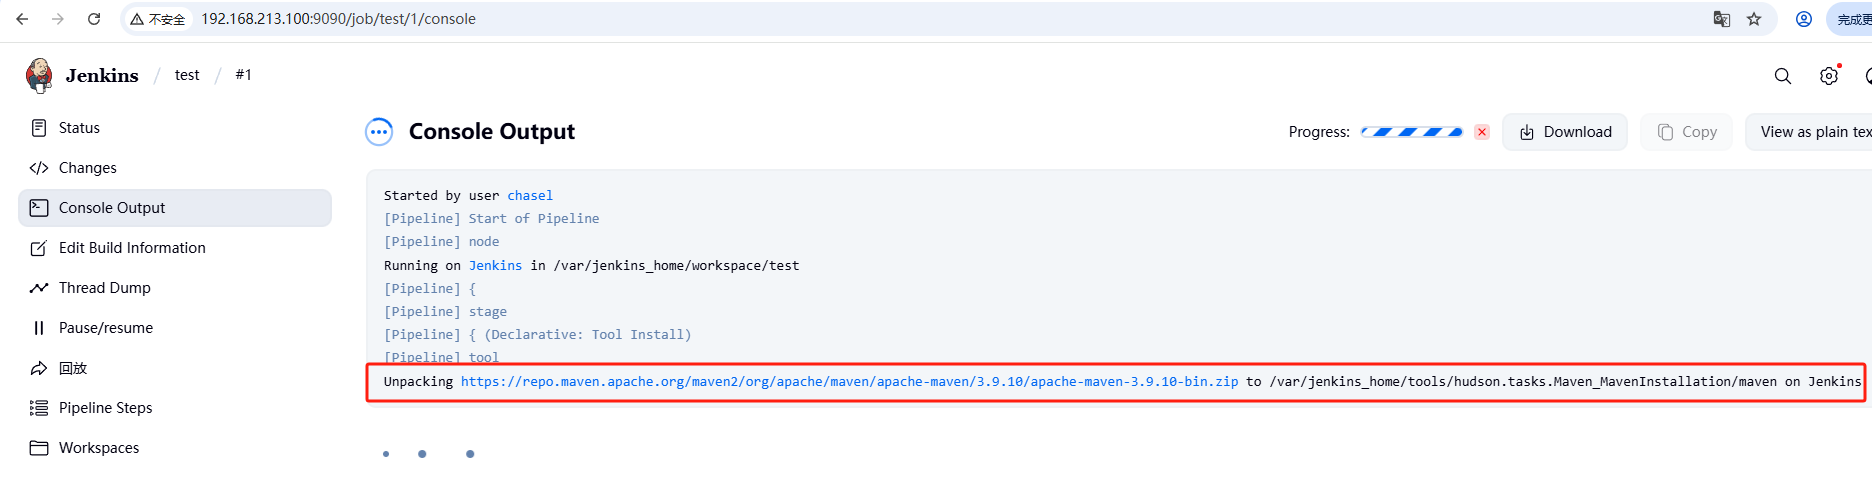
Task: Focus the browser address bar URL
Action: point(338,19)
